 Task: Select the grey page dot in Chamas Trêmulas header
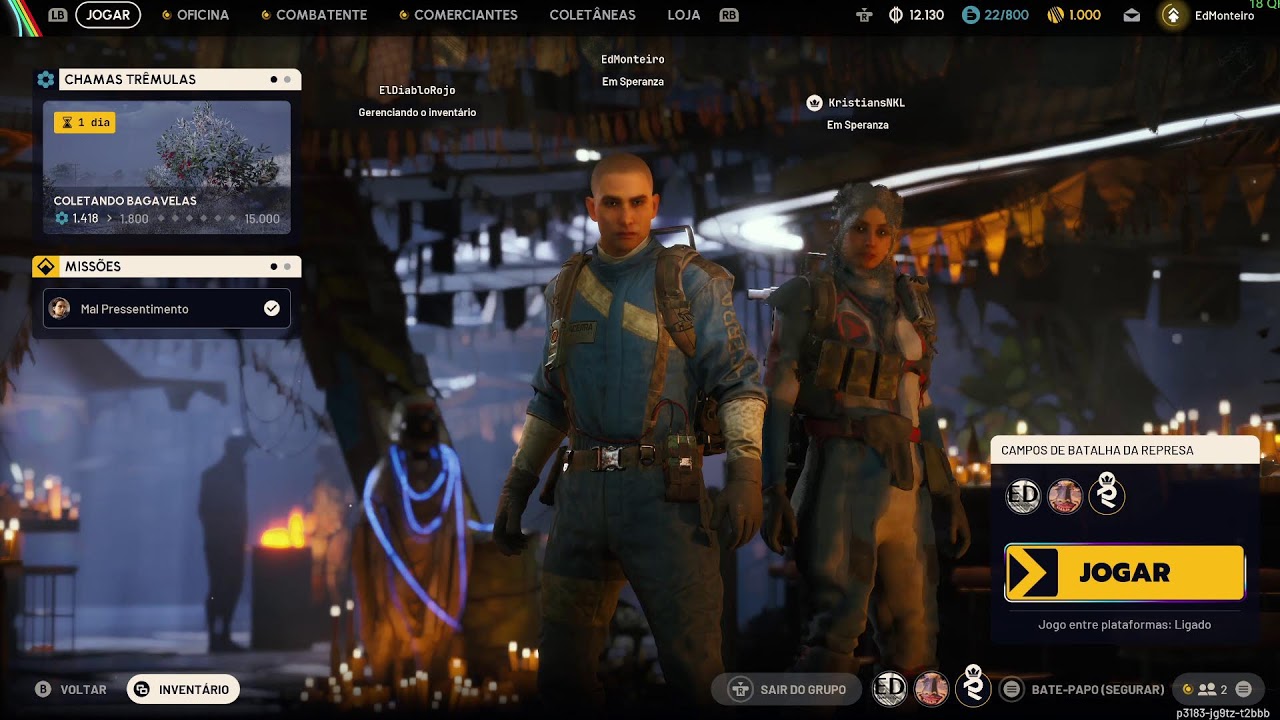click(x=287, y=79)
